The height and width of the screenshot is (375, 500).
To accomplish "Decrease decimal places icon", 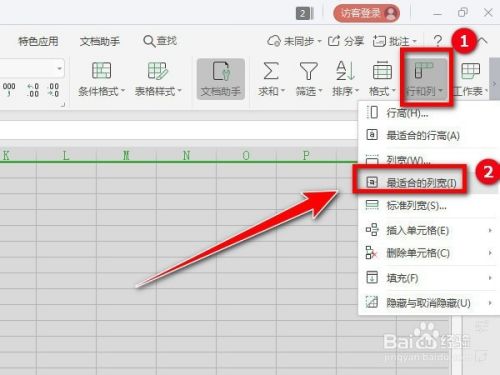I will (x=53, y=90).
